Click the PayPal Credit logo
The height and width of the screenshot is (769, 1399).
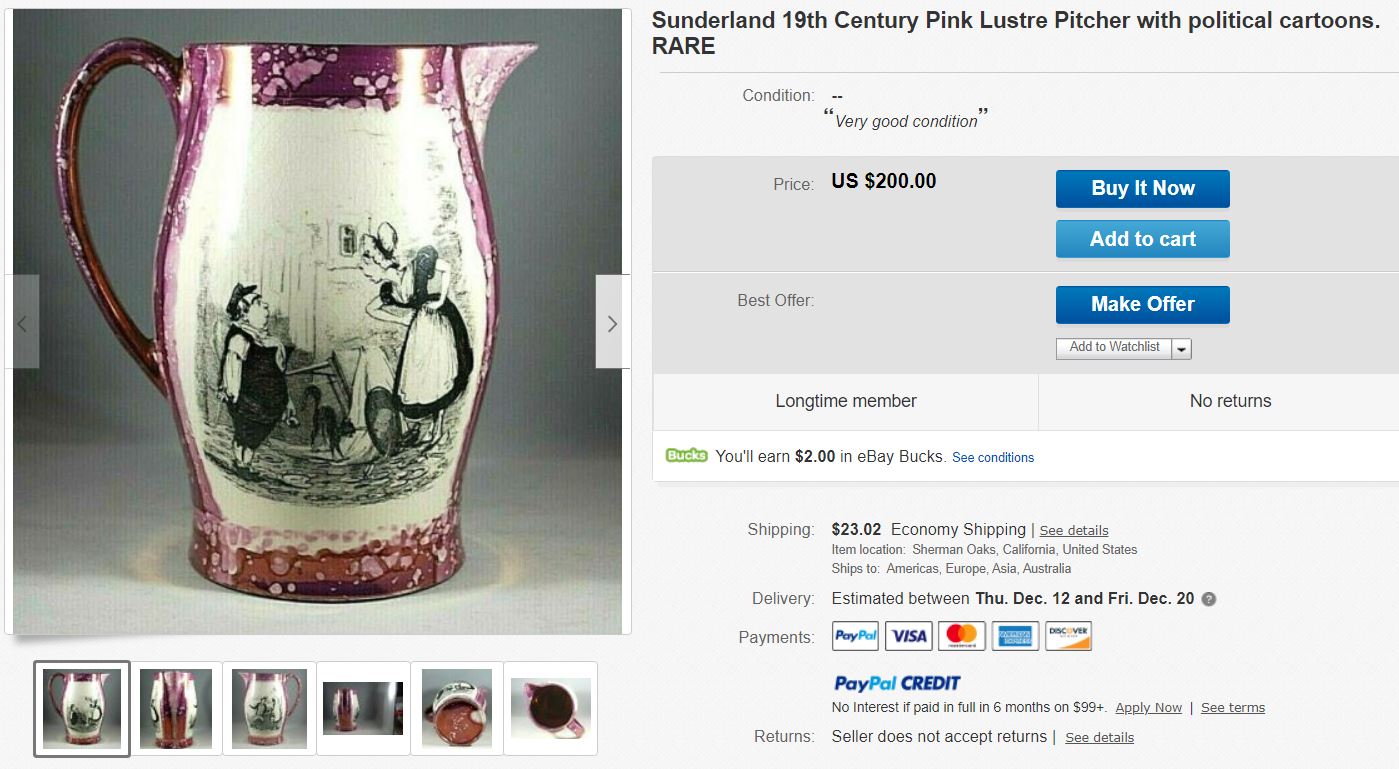pos(897,683)
